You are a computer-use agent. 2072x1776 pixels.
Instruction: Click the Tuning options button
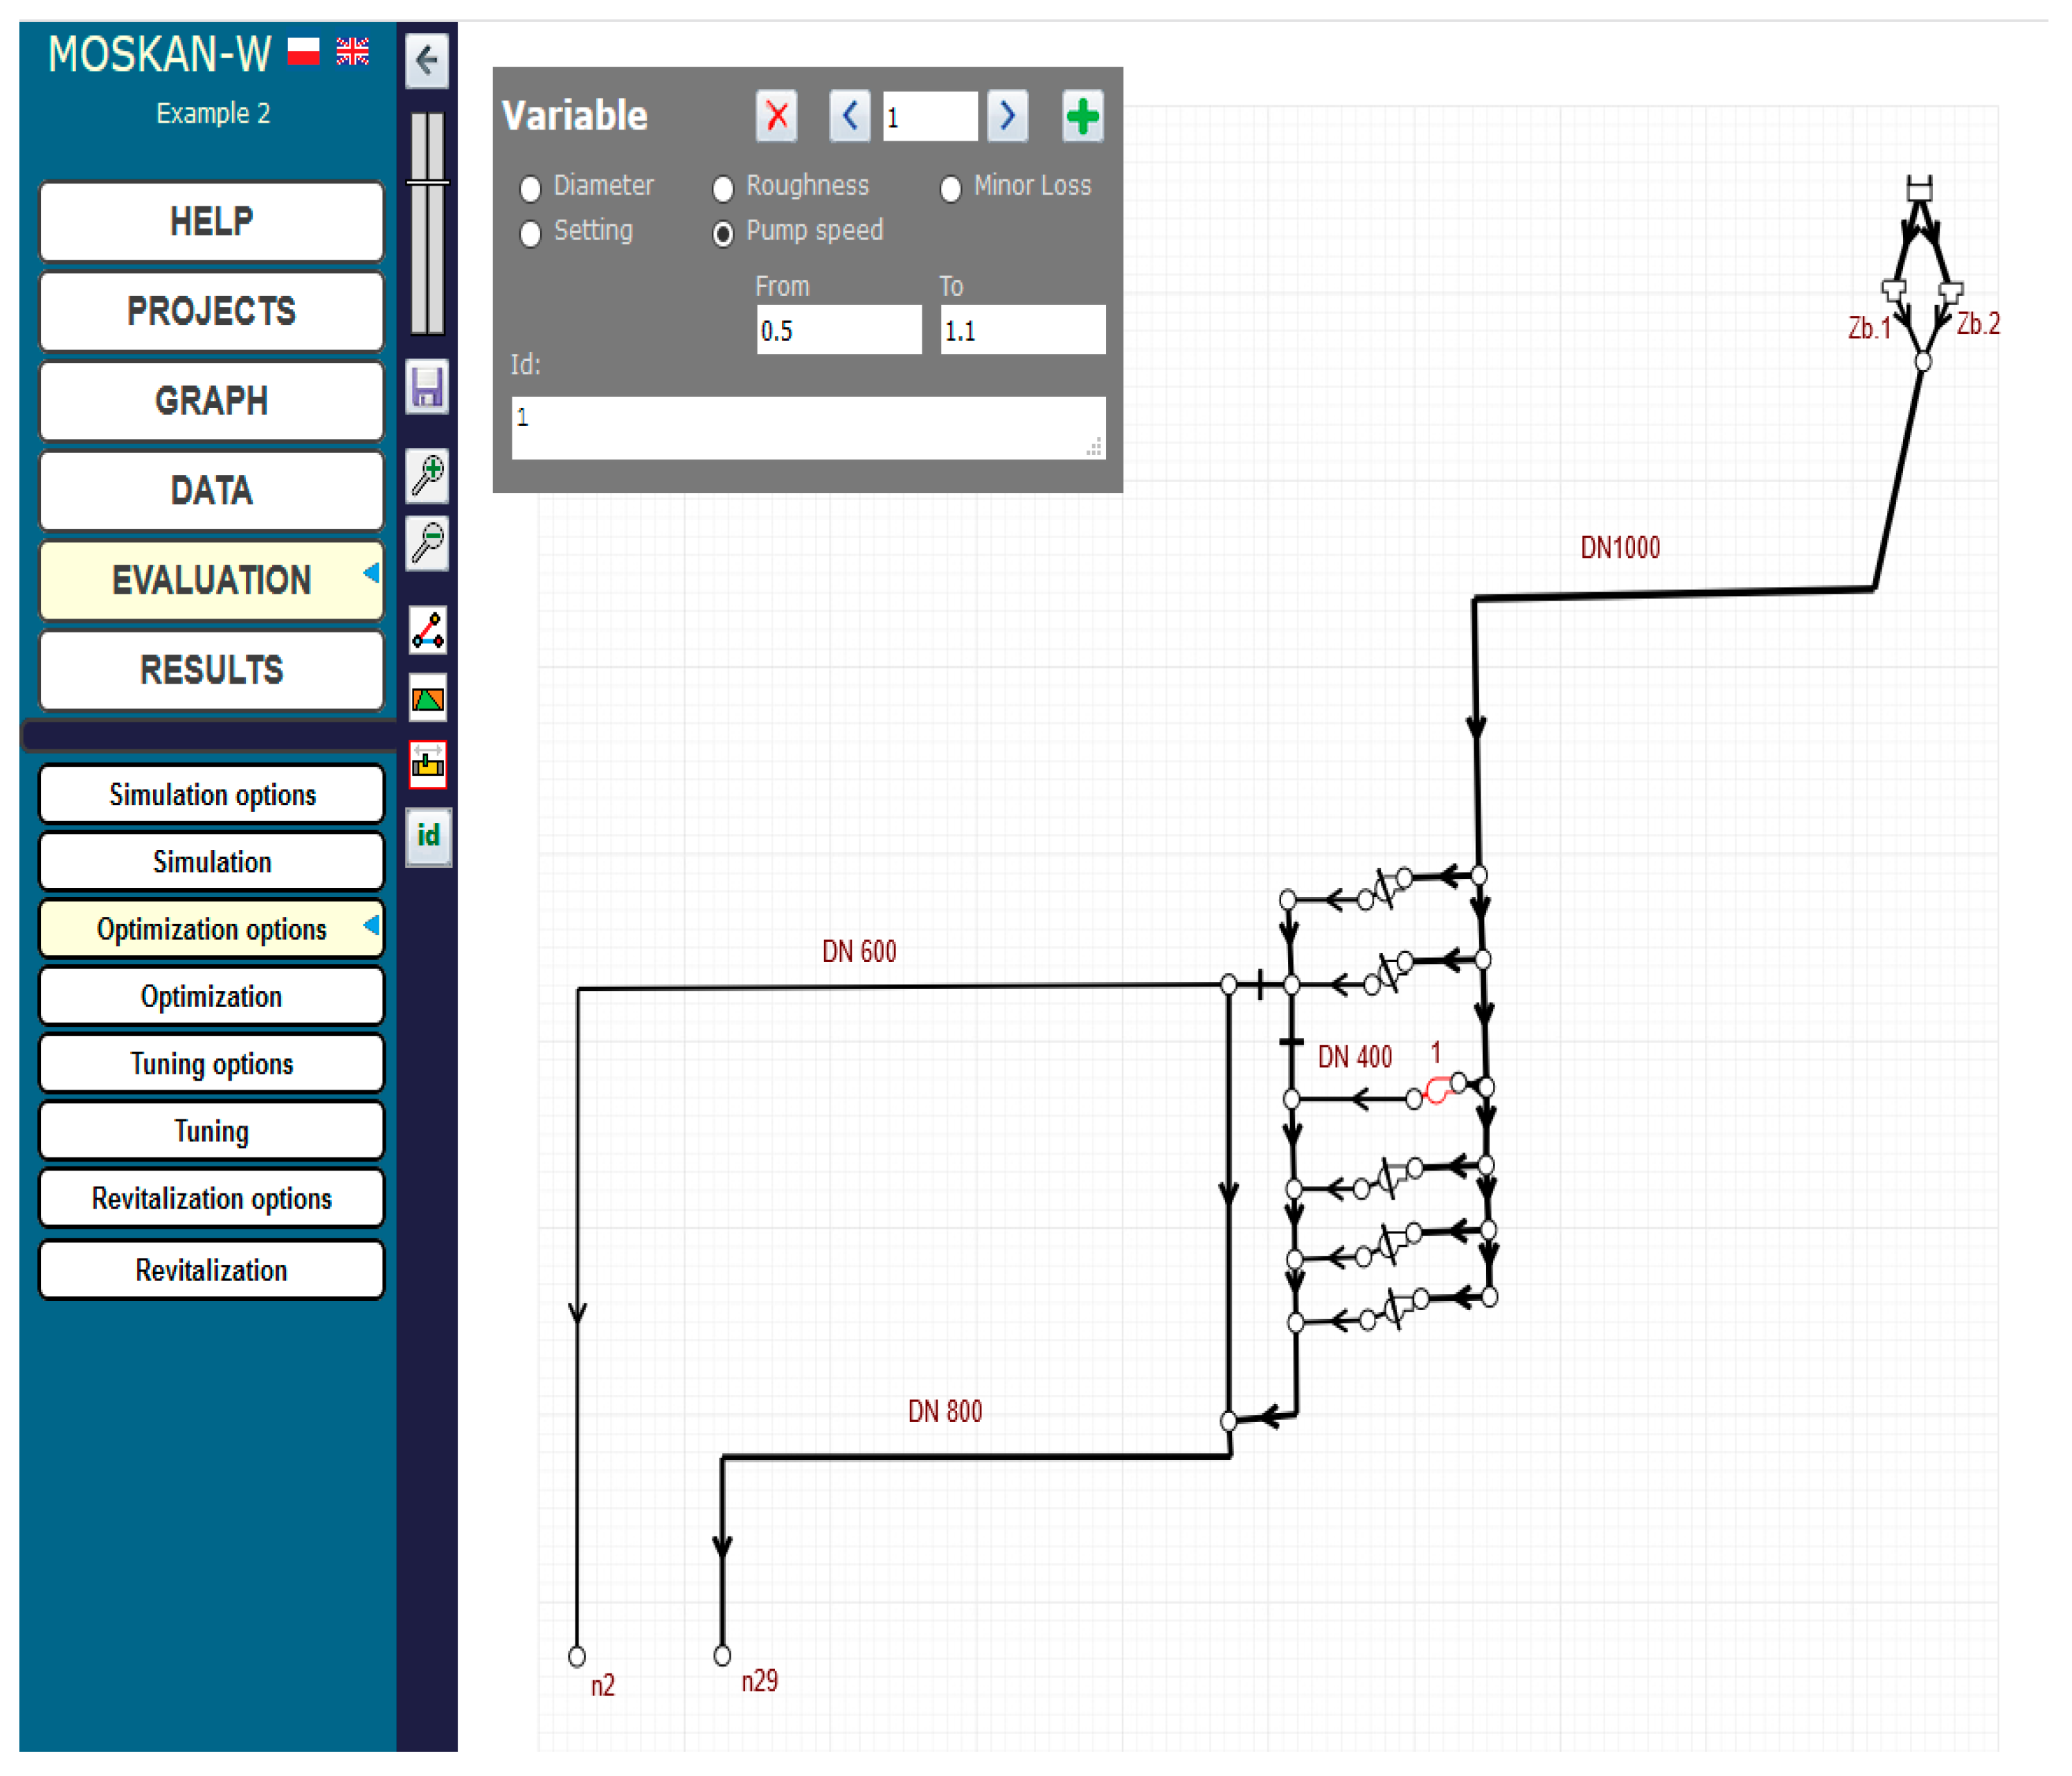(x=212, y=1064)
